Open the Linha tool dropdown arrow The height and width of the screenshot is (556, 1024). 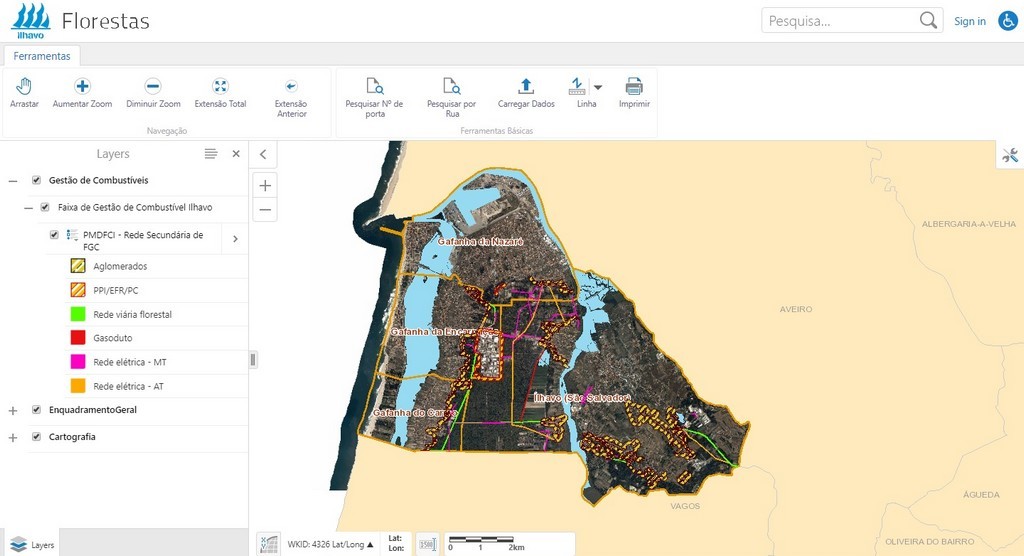598,87
